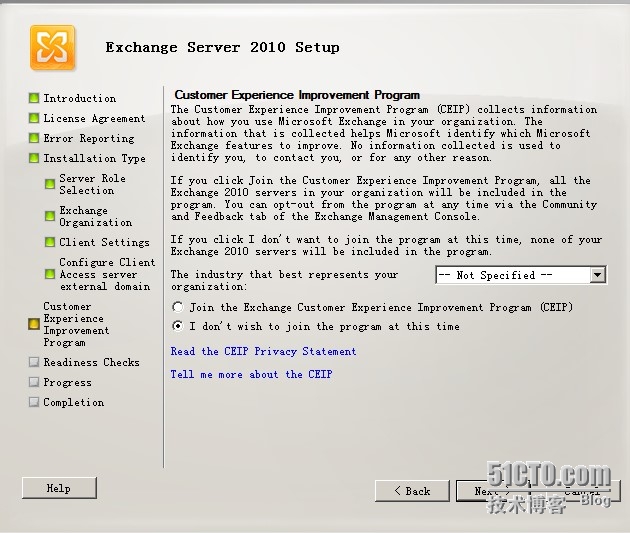Click the yellow Customer Experience step indicator
This screenshot has width=630, height=533.
[34, 324]
